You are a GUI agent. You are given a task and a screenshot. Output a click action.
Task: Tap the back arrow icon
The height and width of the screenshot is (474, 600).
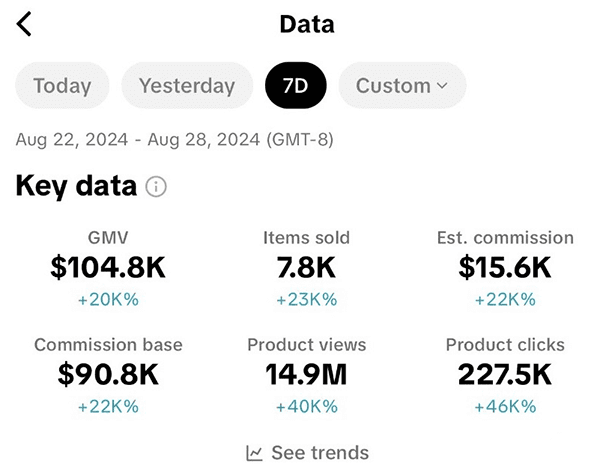[x=24, y=24]
